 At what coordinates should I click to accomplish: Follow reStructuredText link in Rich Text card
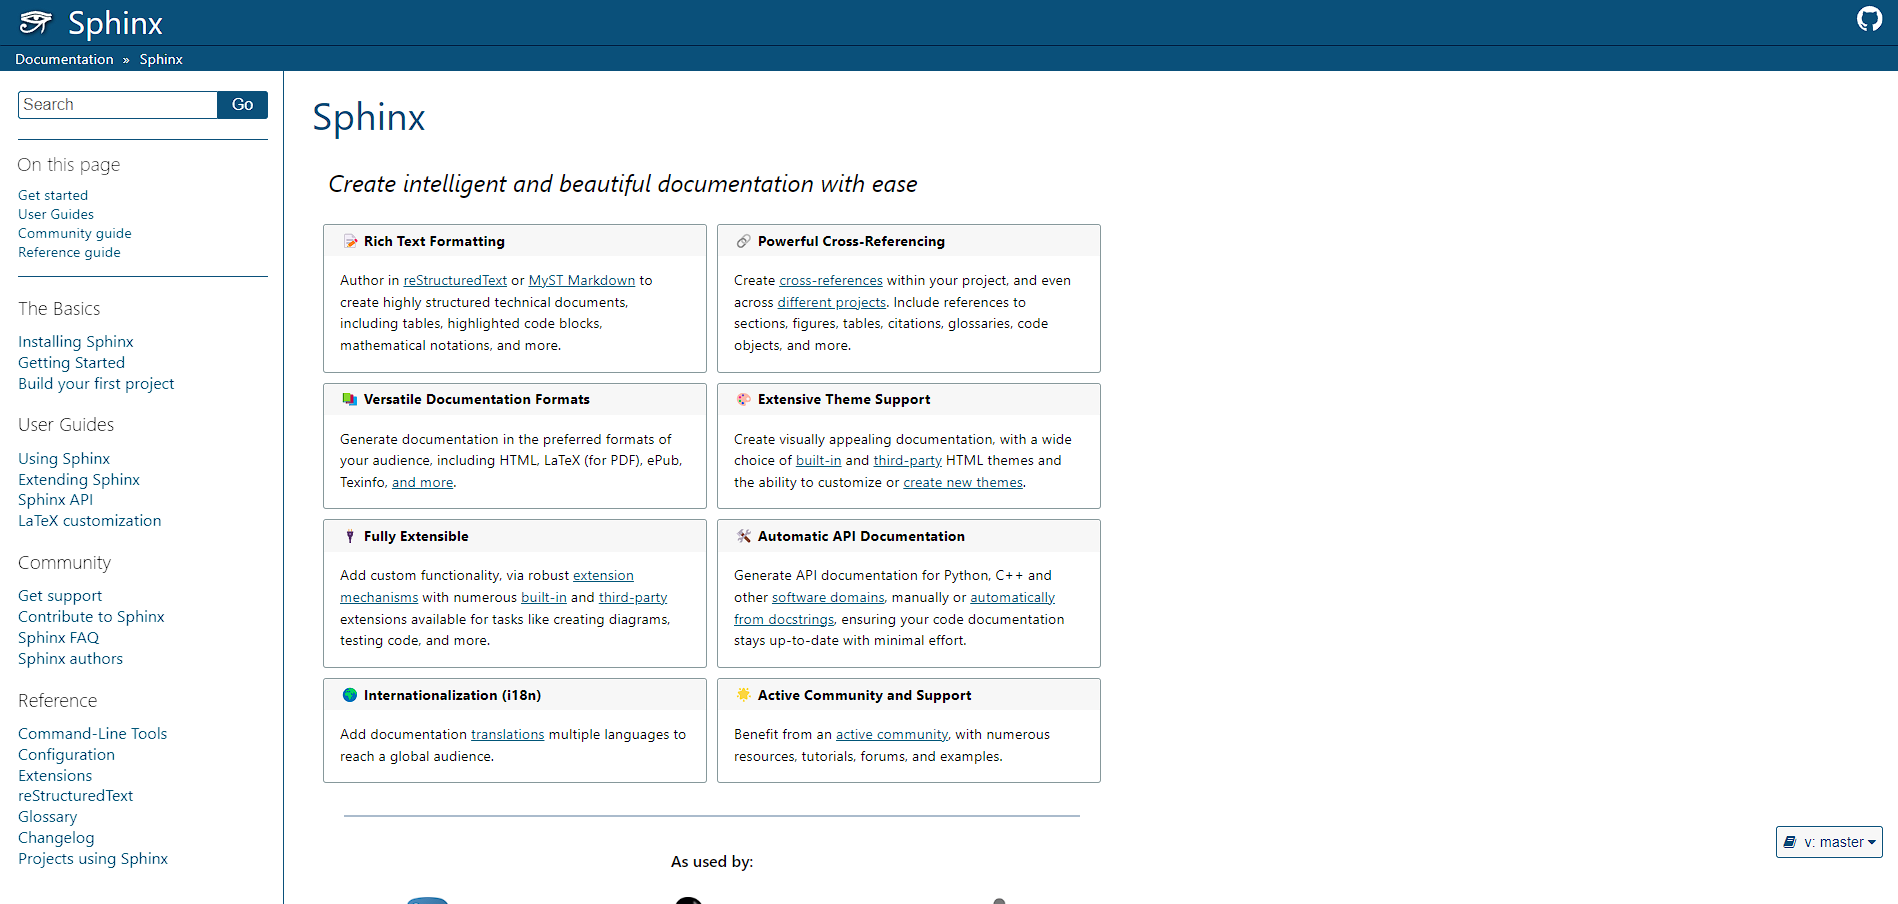455,281
